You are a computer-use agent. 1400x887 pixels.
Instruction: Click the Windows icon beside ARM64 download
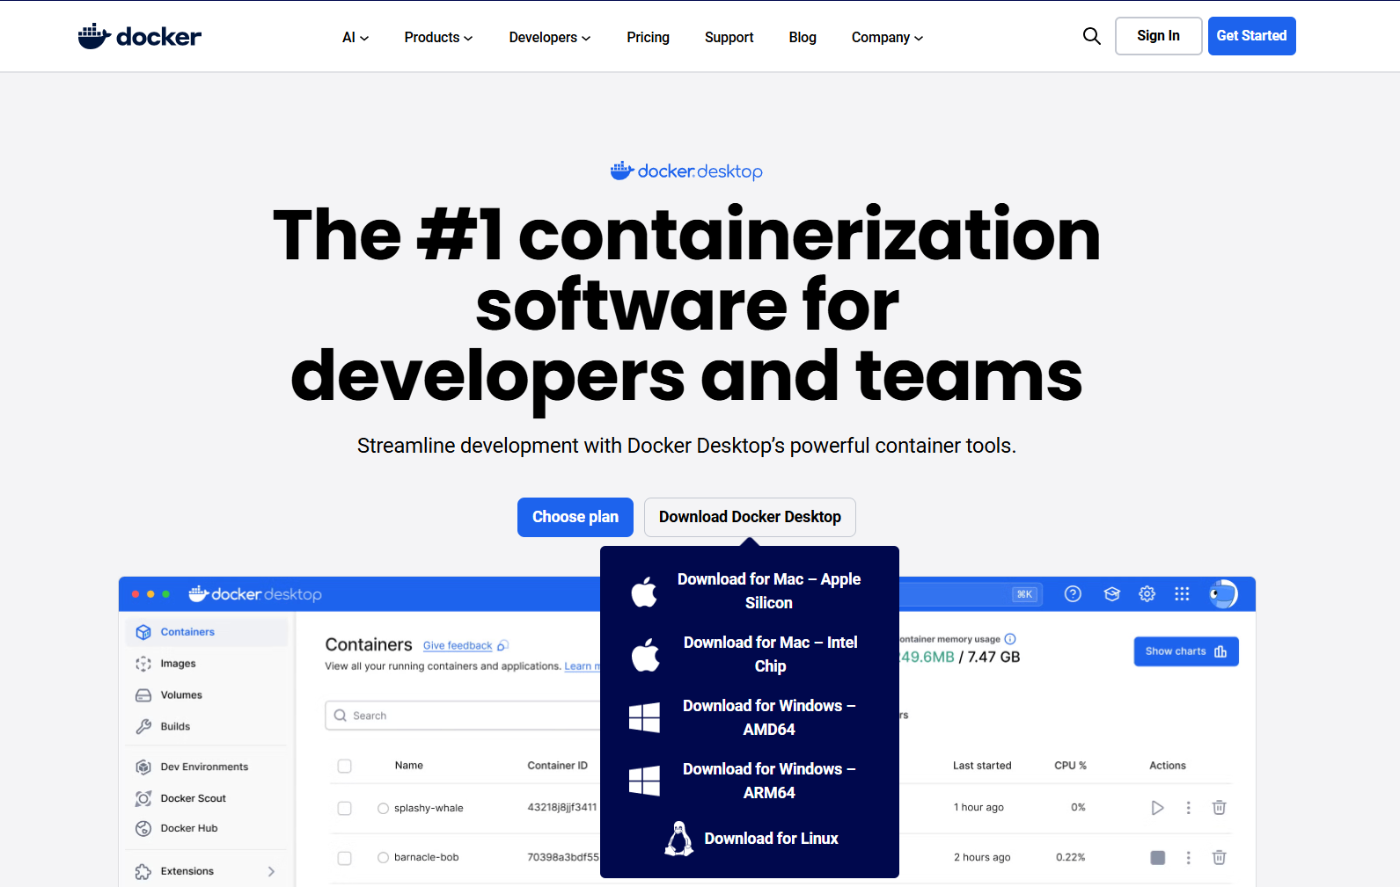[x=644, y=781]
